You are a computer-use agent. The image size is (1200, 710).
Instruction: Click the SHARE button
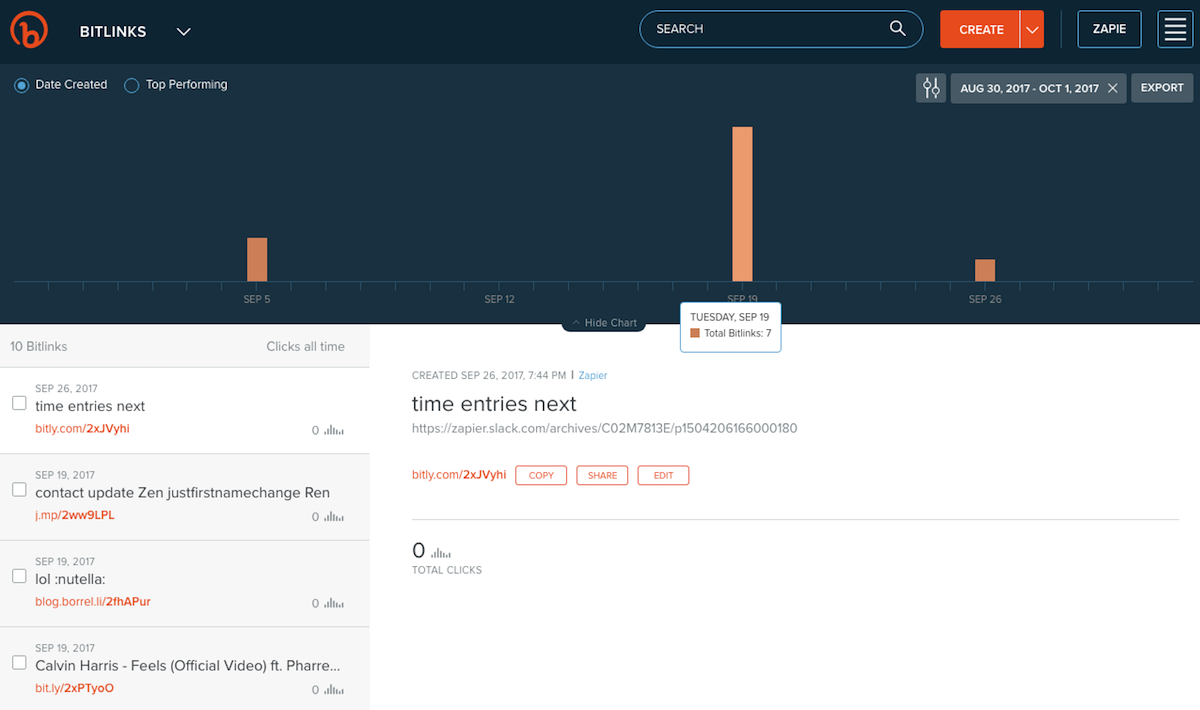[602, 475]
